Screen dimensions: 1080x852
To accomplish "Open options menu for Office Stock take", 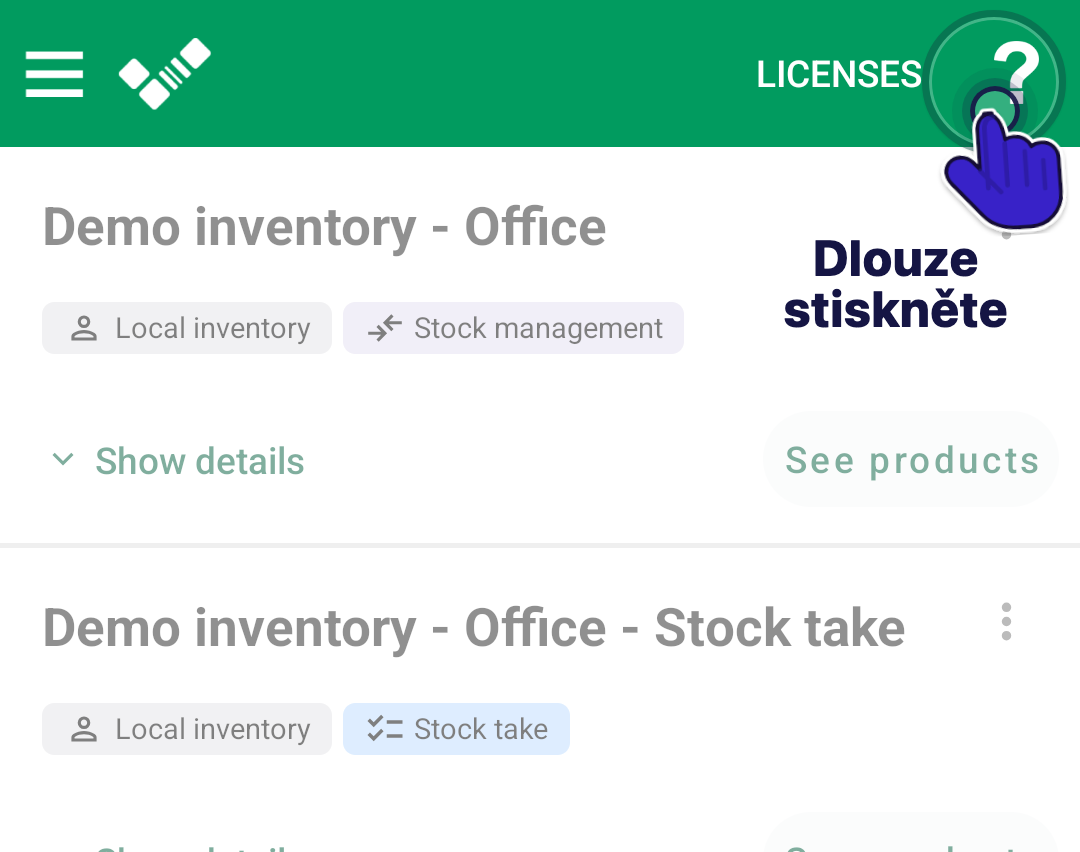I will (1006, 622).
